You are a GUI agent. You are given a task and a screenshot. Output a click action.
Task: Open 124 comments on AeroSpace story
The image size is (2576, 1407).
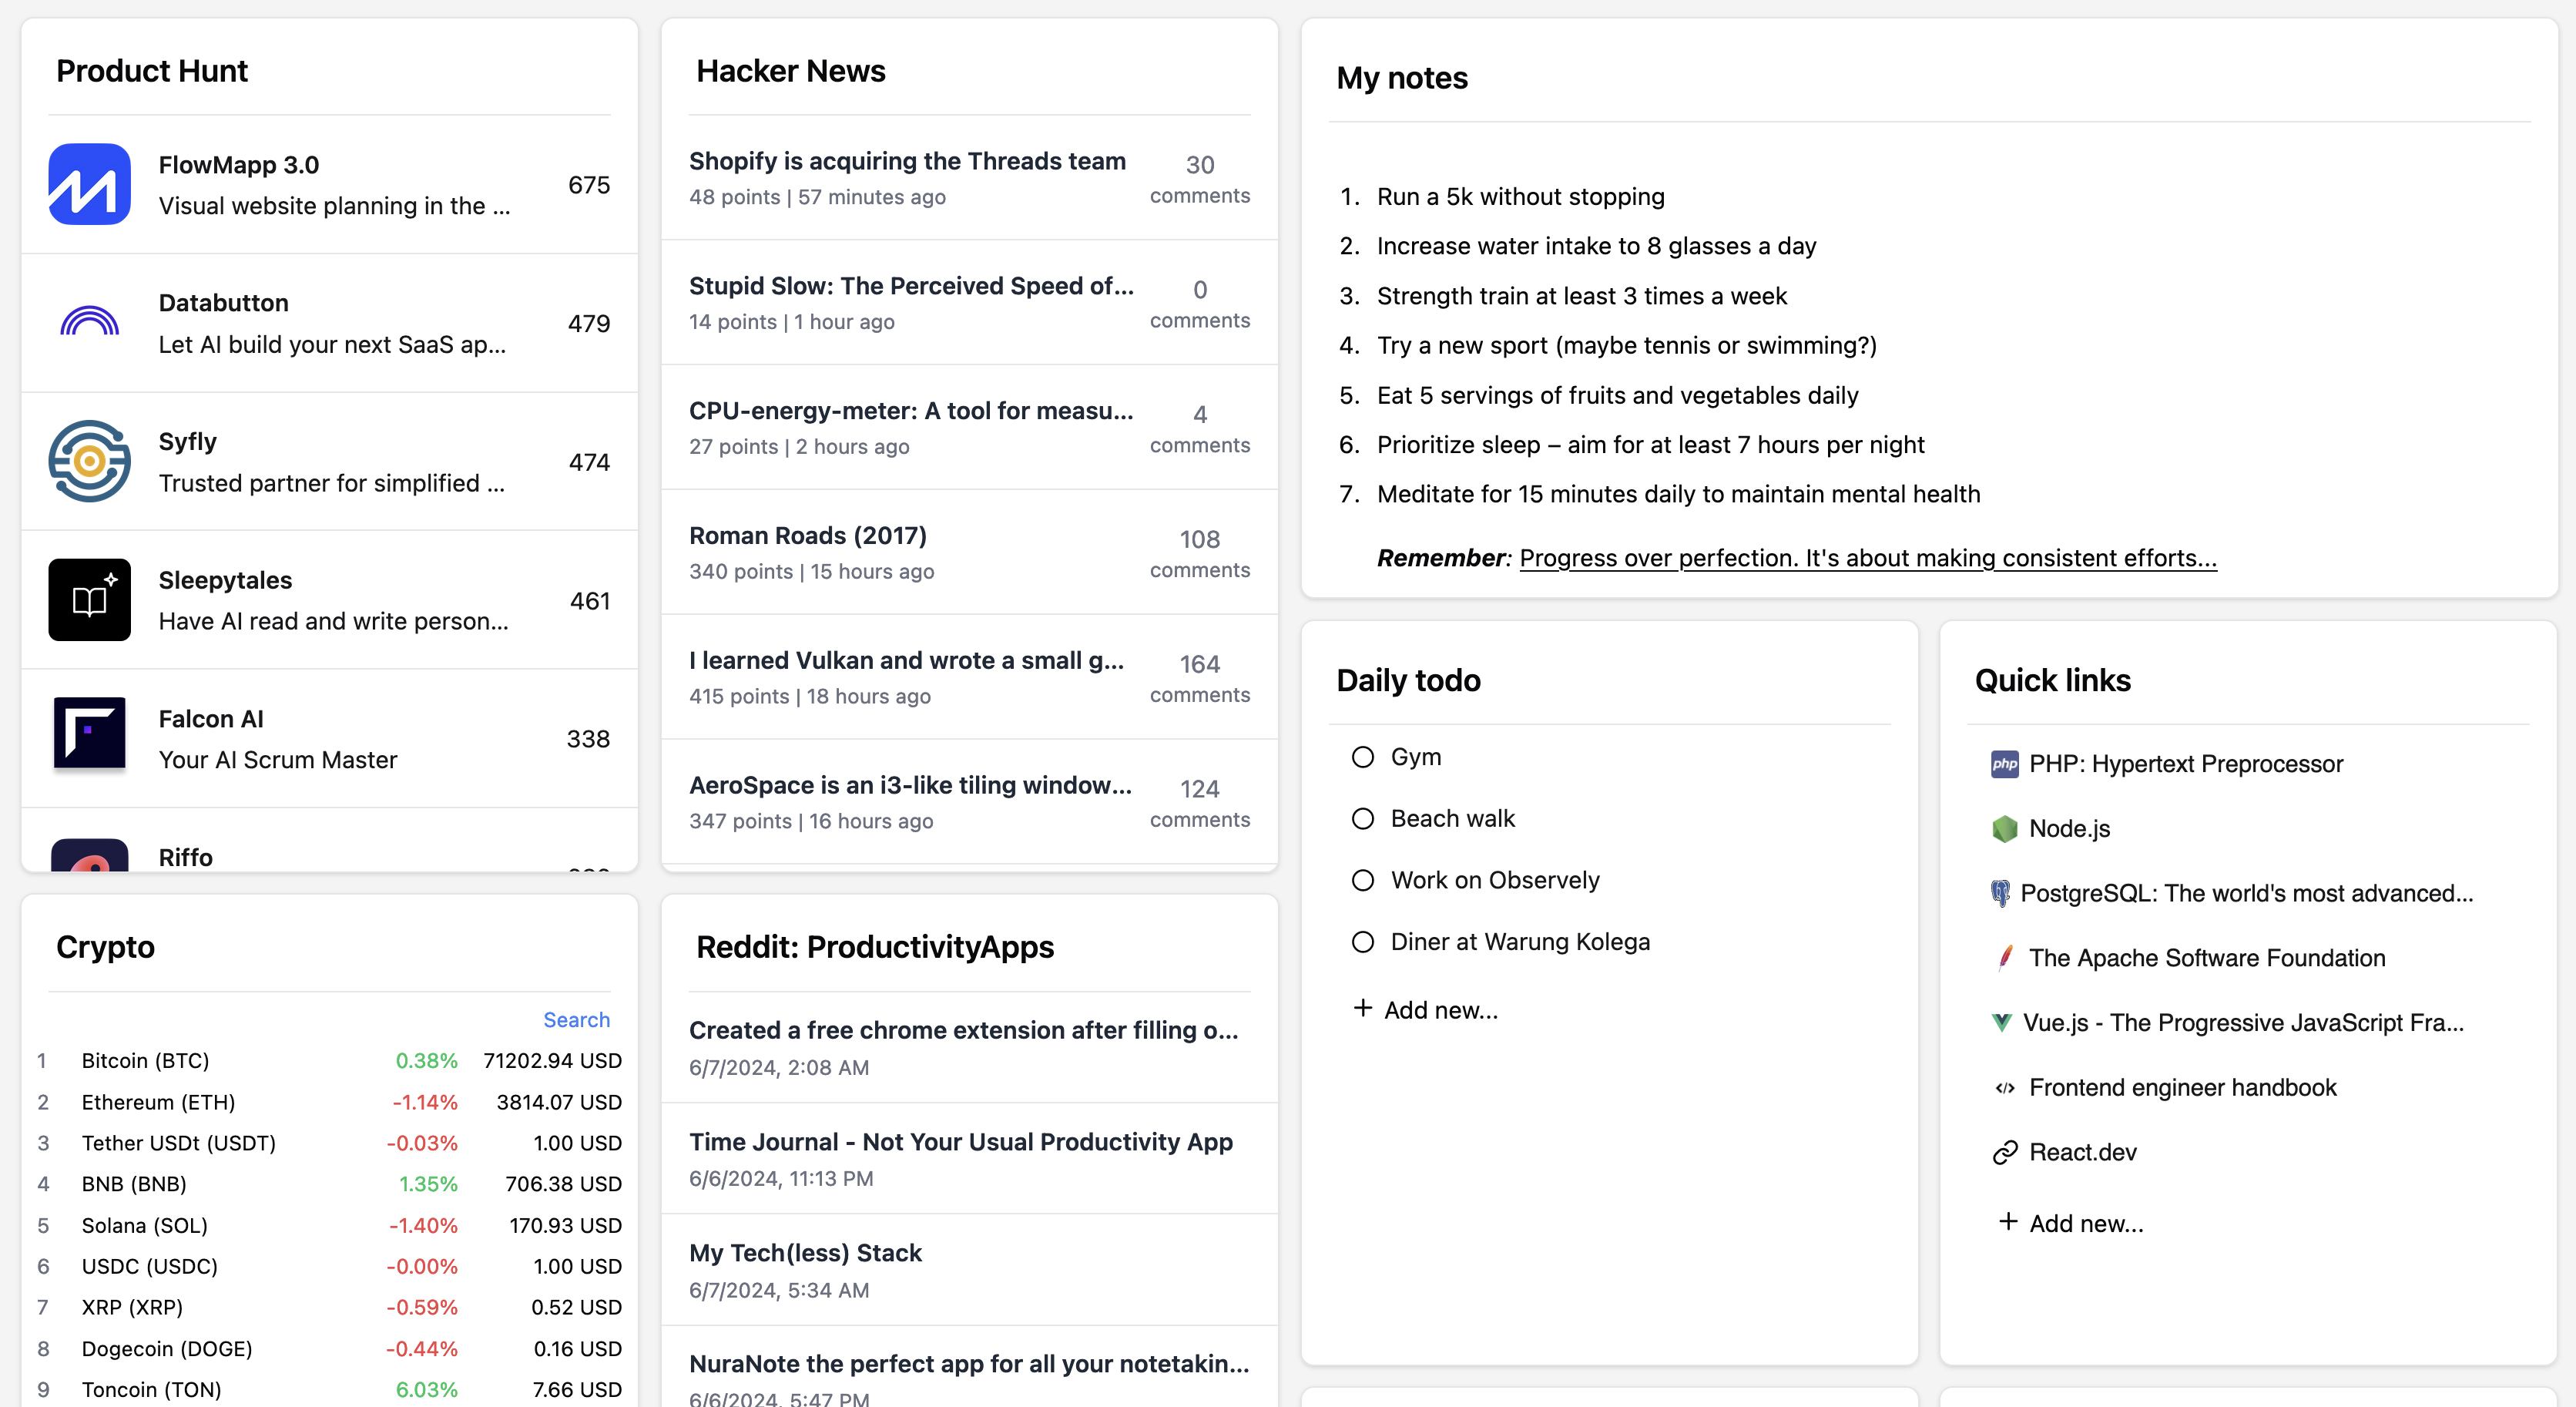pos(1199,803)
